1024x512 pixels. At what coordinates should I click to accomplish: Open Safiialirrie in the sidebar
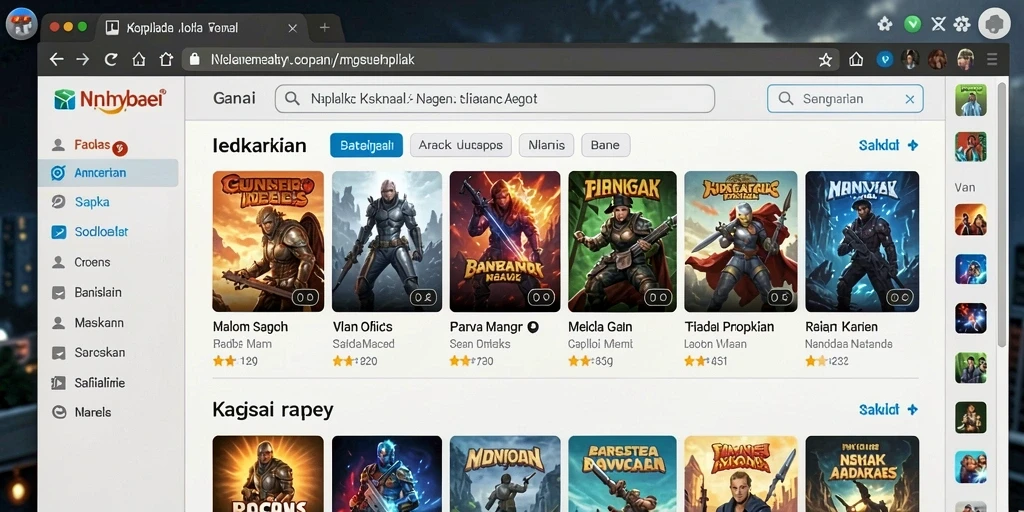(99, 383)
